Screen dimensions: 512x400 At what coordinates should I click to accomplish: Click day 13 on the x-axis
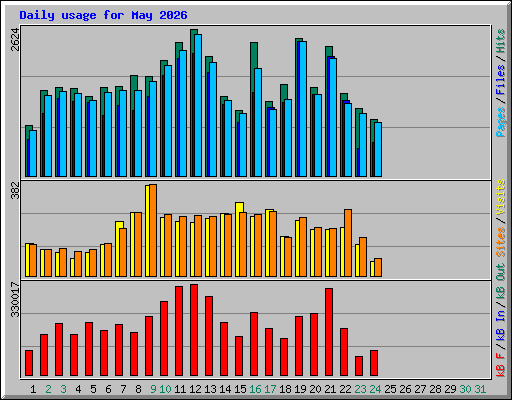(210, 389)
